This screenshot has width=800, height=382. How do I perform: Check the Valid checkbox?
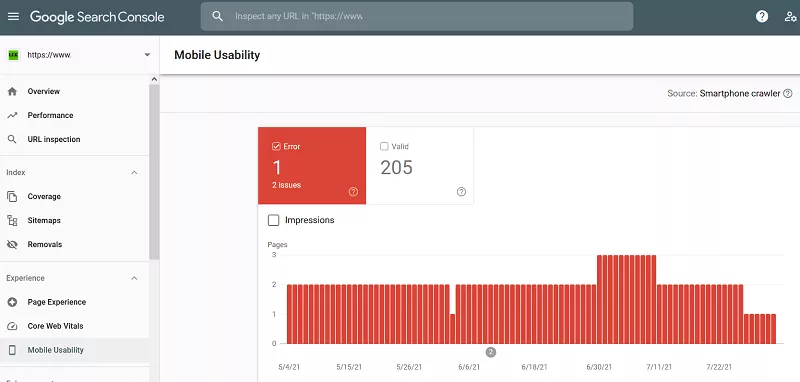[384, 146]
